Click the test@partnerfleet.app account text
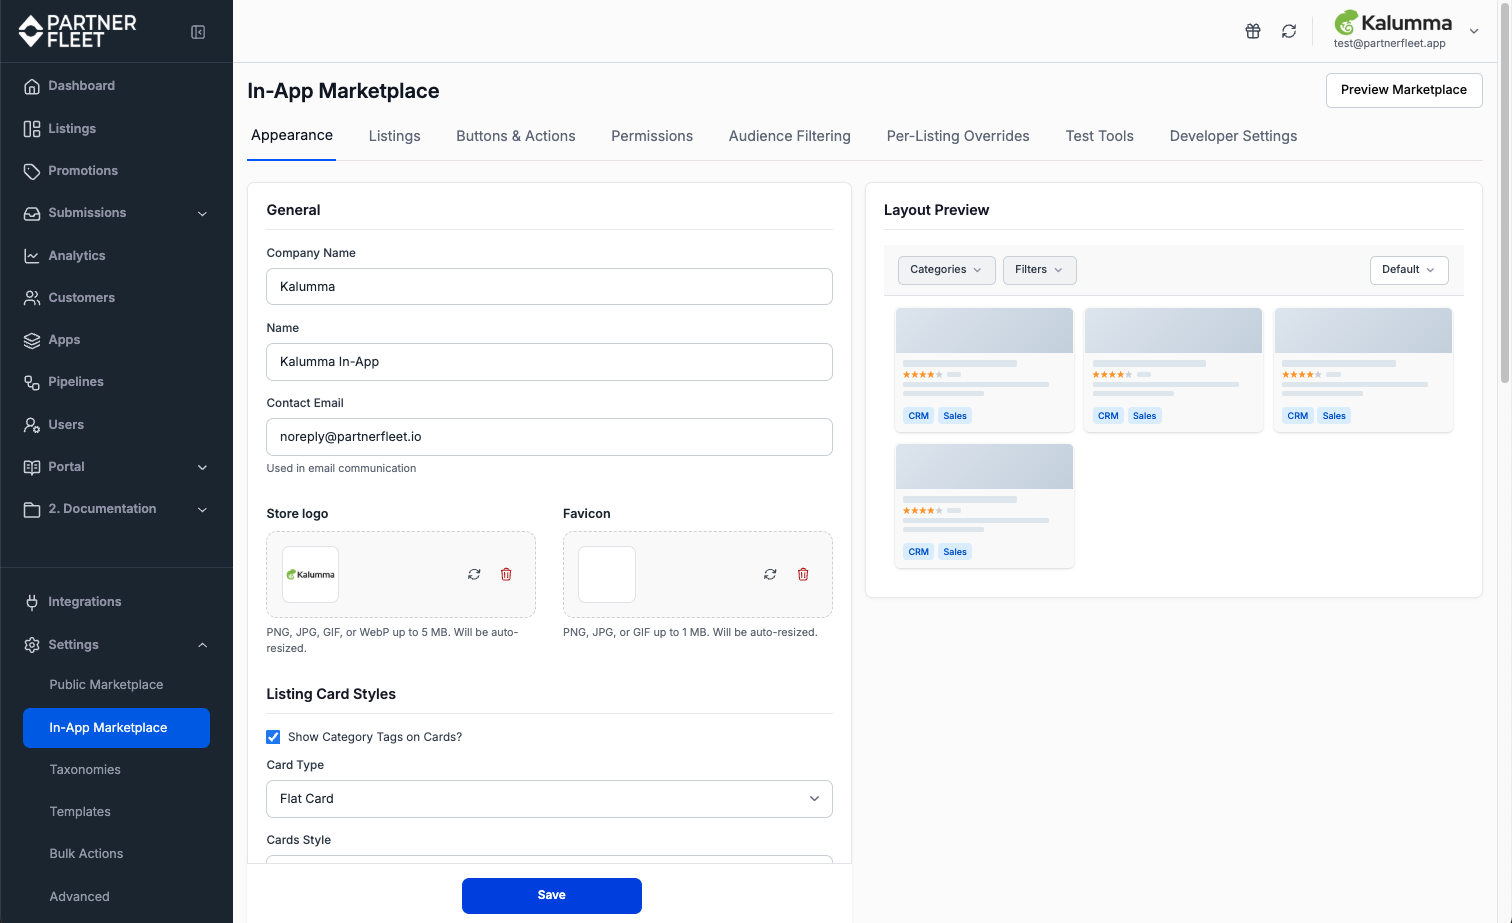The height and width of the screenshot is (923, 1512). pos(1389,44)
